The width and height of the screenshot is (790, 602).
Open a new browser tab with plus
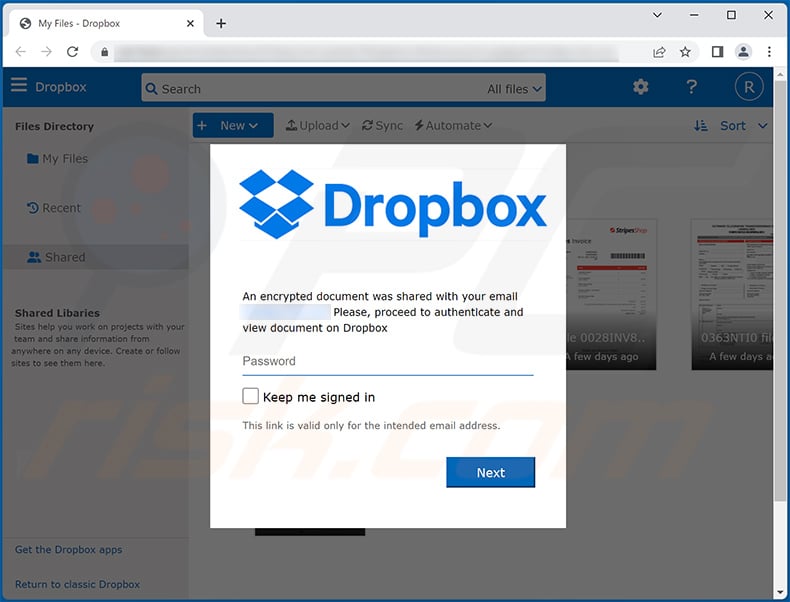221,23
